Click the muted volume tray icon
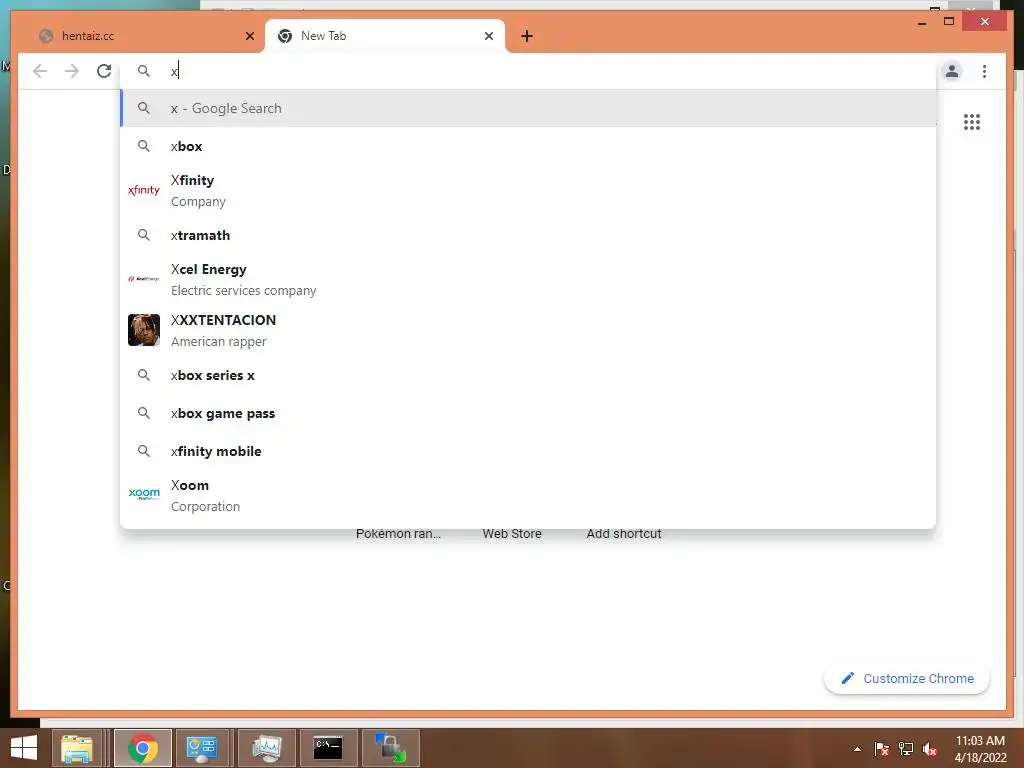The image size is (1024, 768). (930, 749)
